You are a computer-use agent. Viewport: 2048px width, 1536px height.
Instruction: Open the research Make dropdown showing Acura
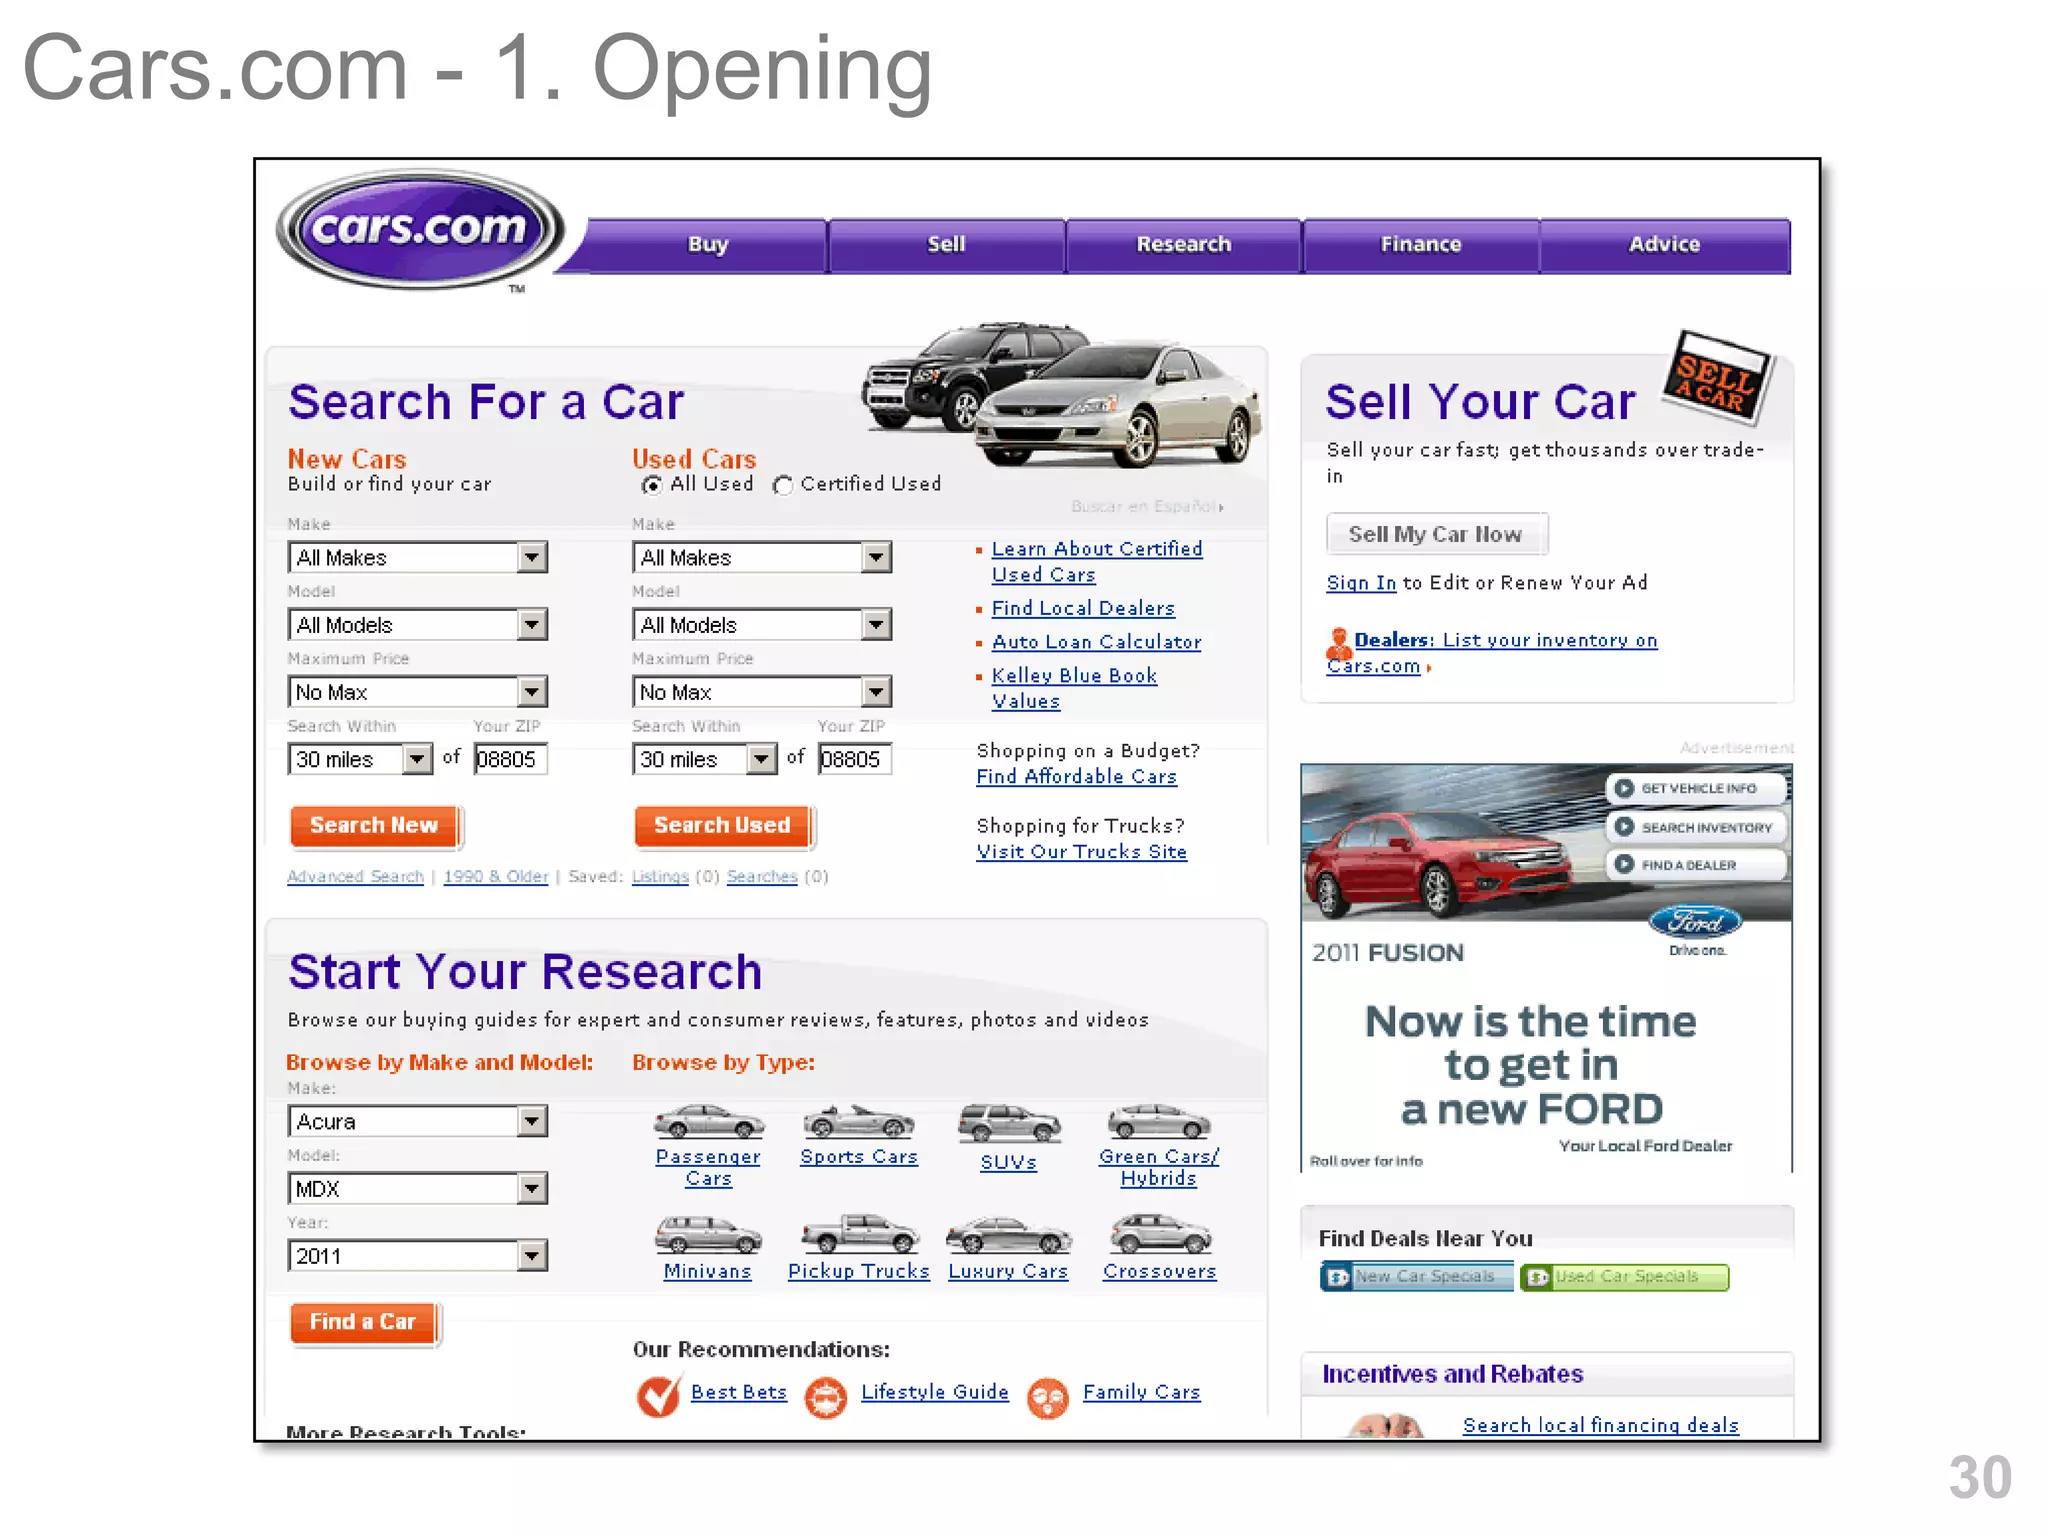click(x=418, y=1121)
